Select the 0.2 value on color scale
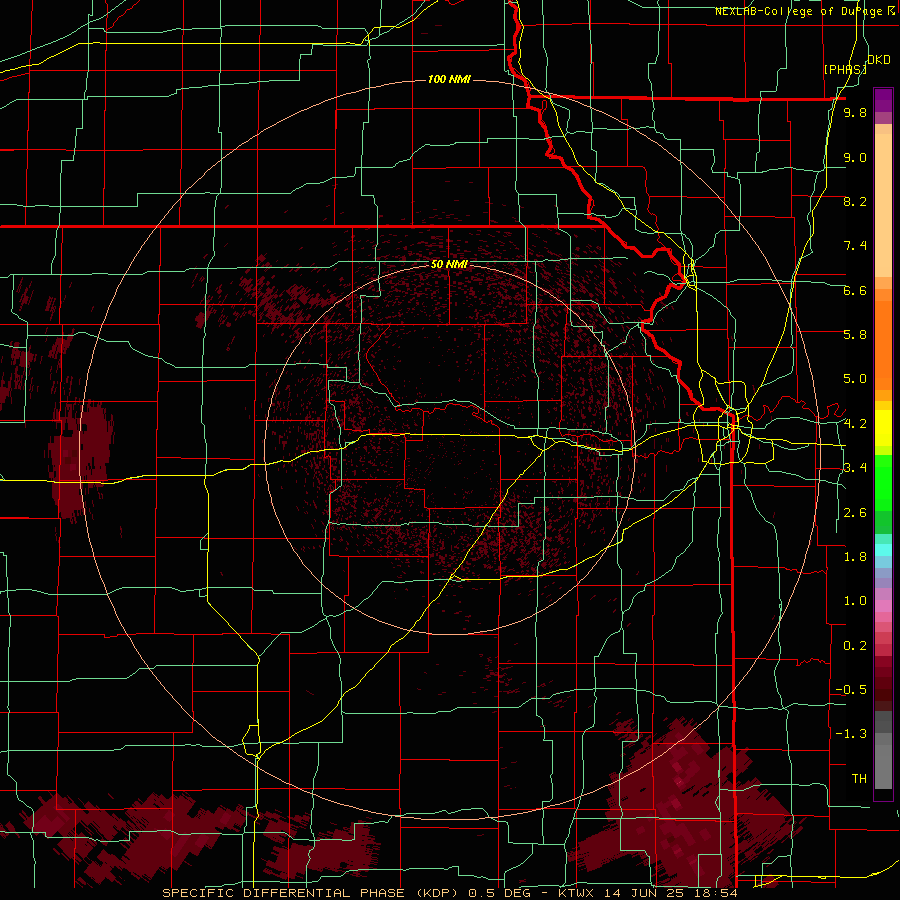Screen dimensions: 900x900 click(855, 646)
